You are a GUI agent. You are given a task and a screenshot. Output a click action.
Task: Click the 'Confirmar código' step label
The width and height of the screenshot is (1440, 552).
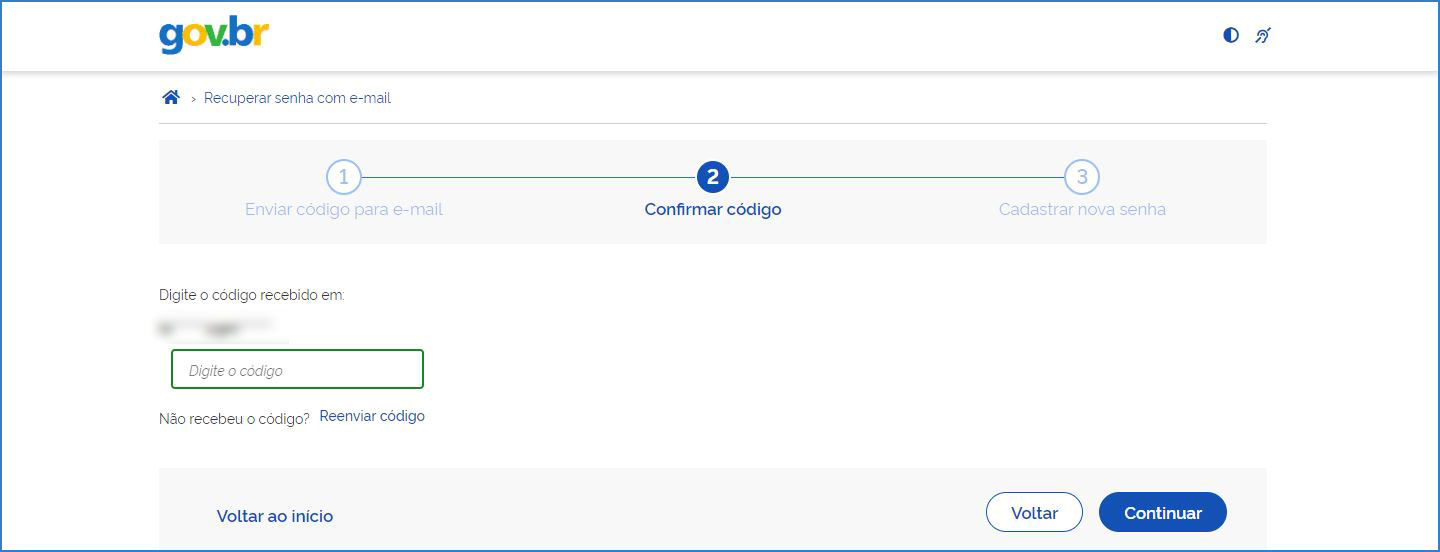[713, 210]
